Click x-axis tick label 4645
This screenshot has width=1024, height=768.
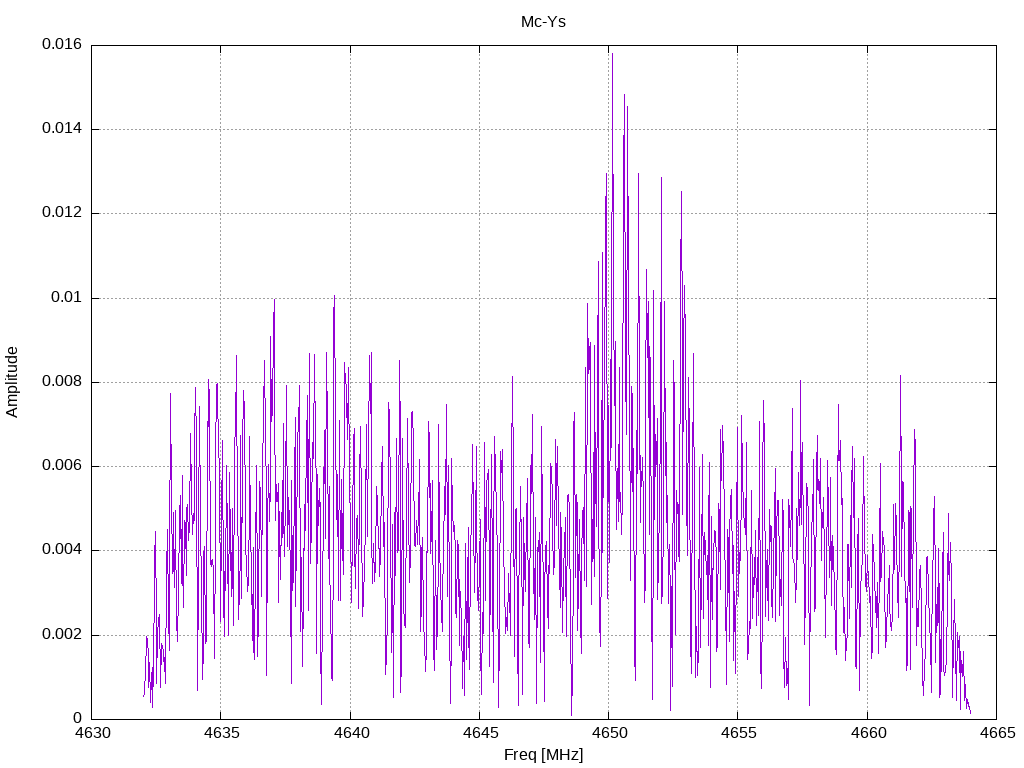481,733
